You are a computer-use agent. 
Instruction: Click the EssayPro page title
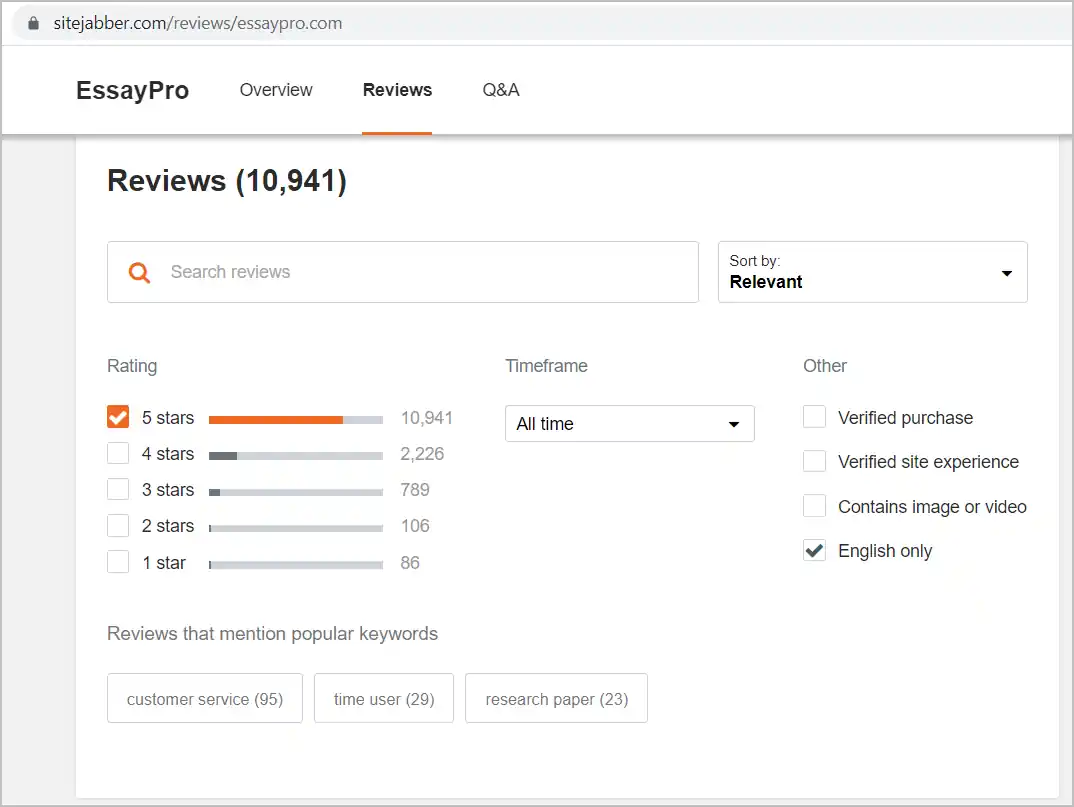(132, 90)
